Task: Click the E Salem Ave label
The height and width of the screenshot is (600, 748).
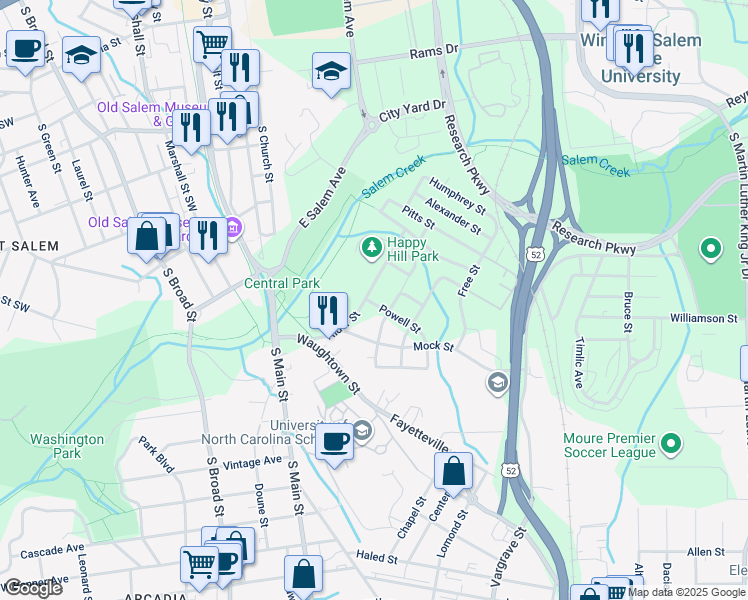Action: pos(322,197)
